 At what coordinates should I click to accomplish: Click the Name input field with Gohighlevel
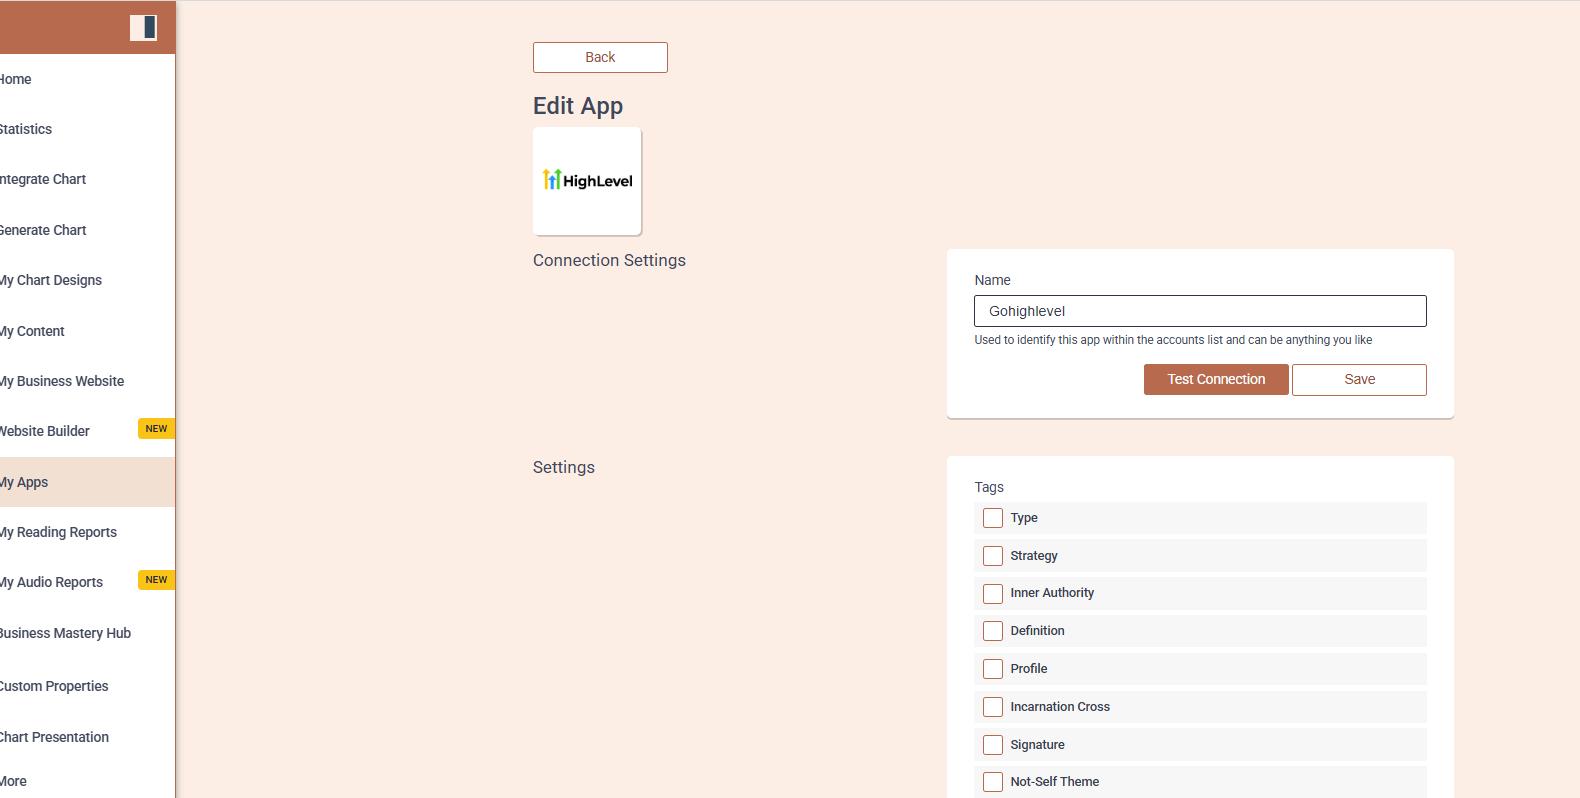click(x=1200, y=311)
